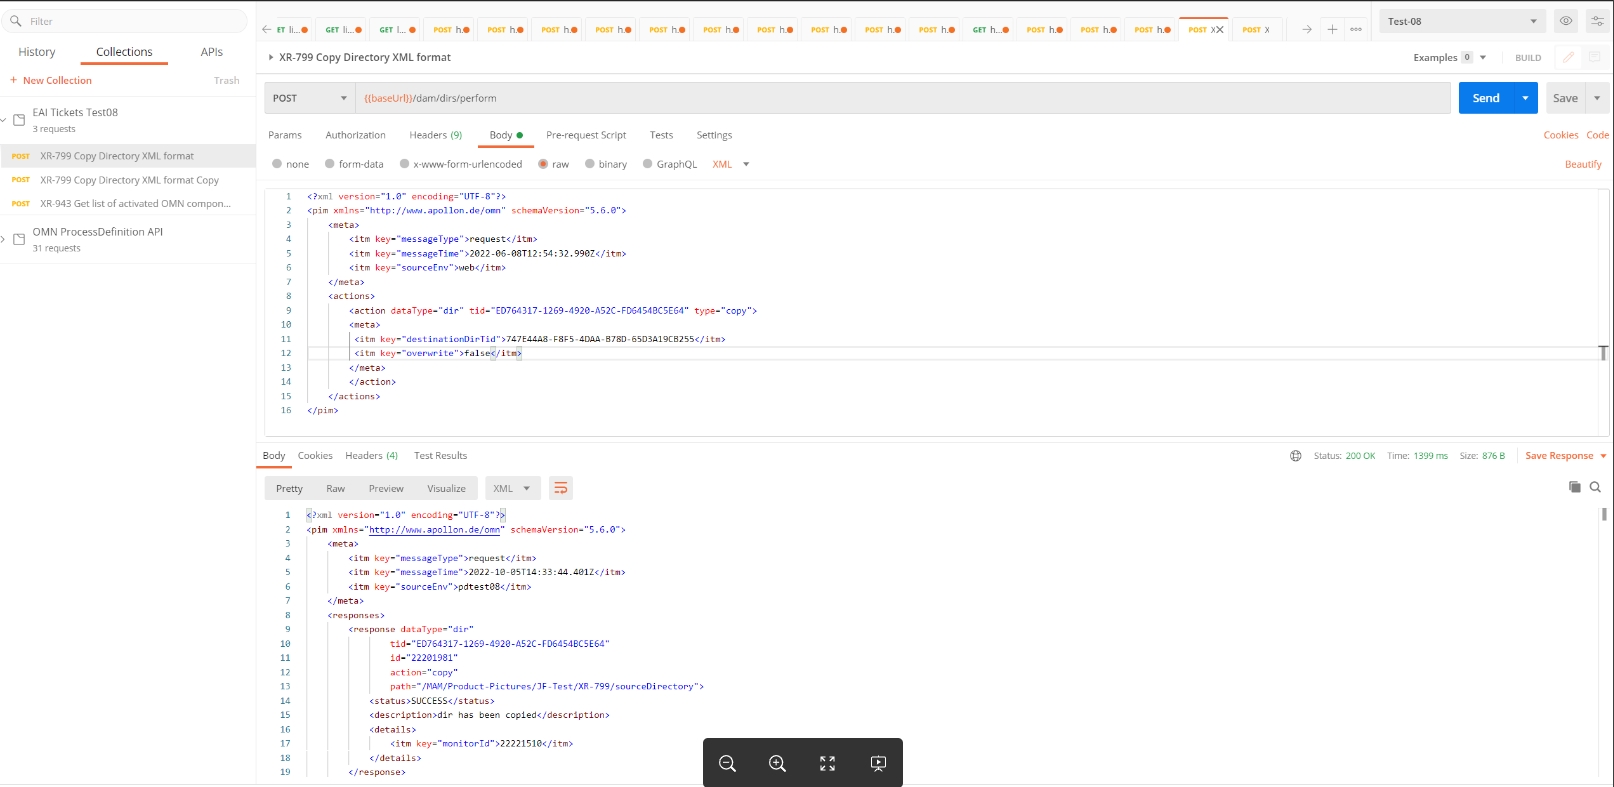
Task: Click the zoom in magnifier icon
Action: point(777,764)
